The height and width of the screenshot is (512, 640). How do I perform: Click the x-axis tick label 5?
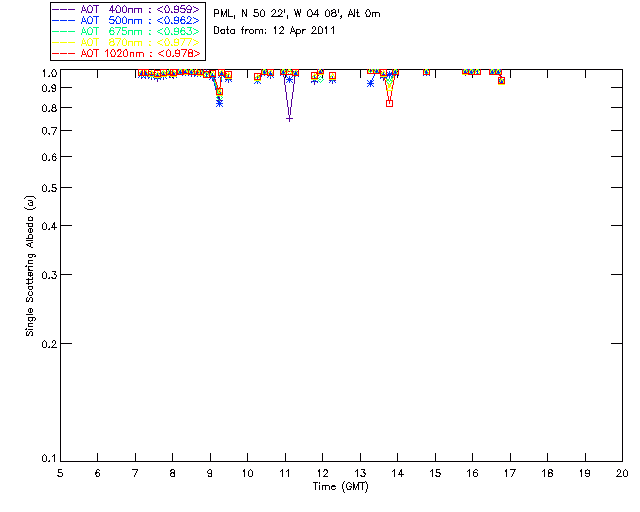point(60,473)
